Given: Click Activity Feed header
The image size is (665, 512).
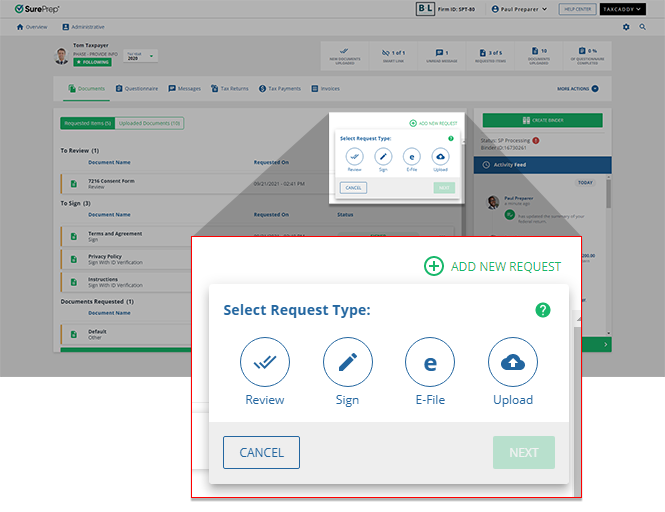Looking at the screenshot, I should [x=542, y=165].
